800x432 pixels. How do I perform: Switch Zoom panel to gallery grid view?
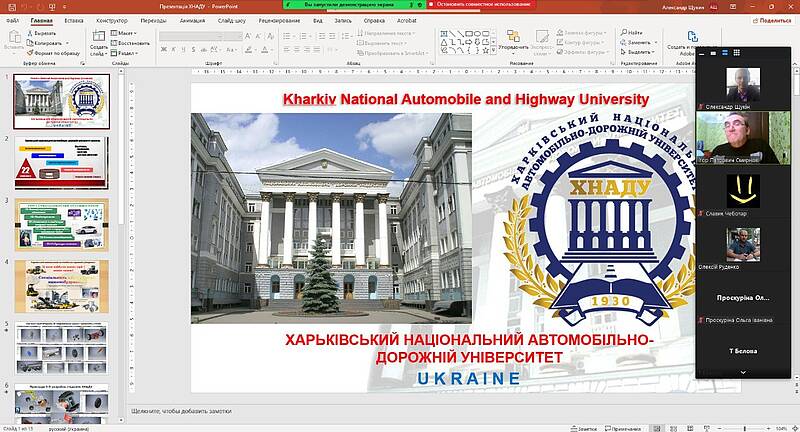click(x=736, y=53)
